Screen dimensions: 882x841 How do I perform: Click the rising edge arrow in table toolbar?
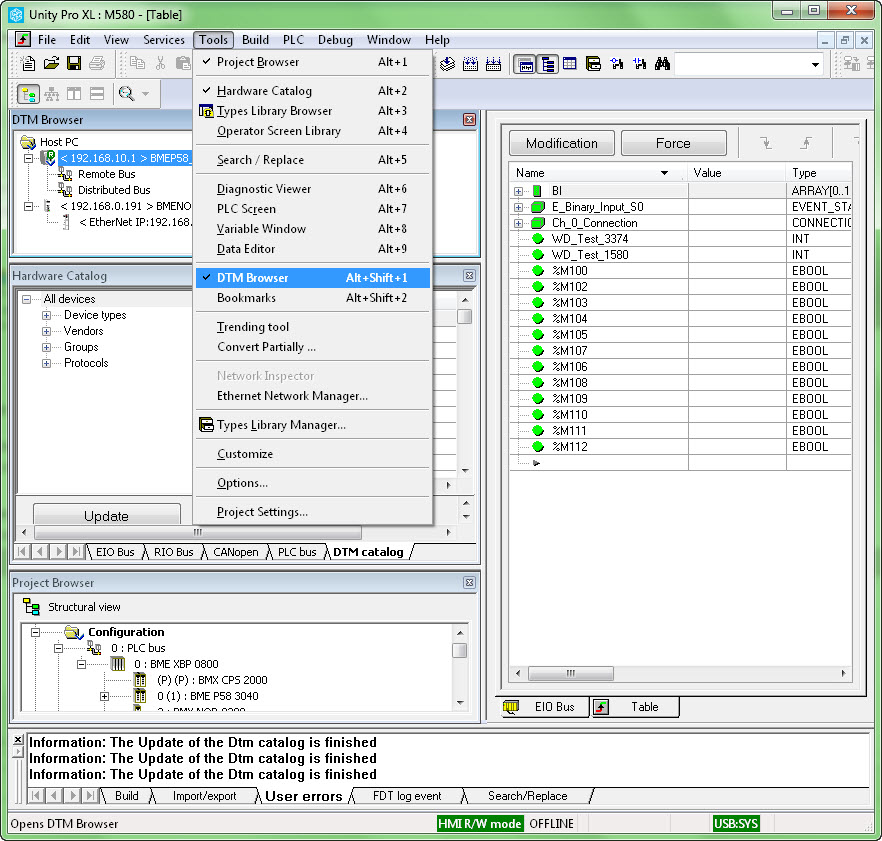coord(807,143)
